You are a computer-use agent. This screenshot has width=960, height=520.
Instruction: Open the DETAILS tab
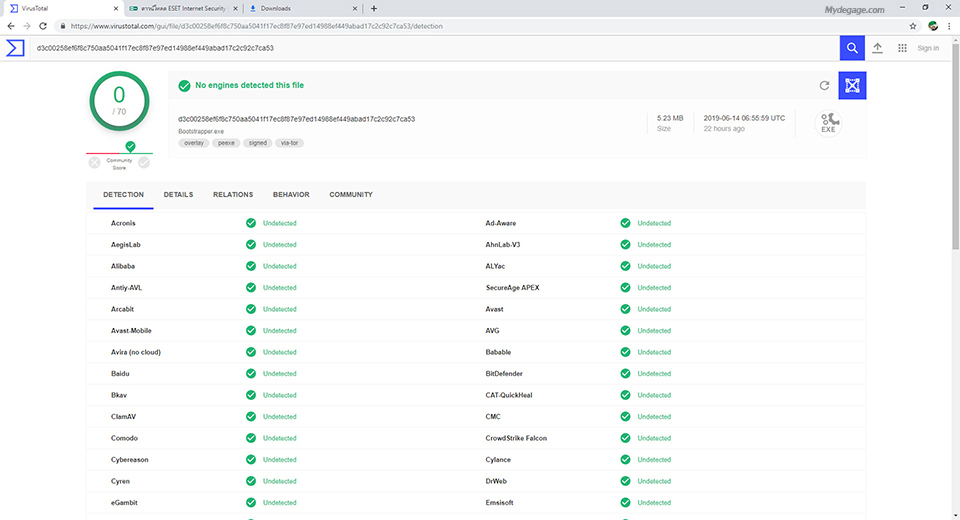click(x=178, y=195)
